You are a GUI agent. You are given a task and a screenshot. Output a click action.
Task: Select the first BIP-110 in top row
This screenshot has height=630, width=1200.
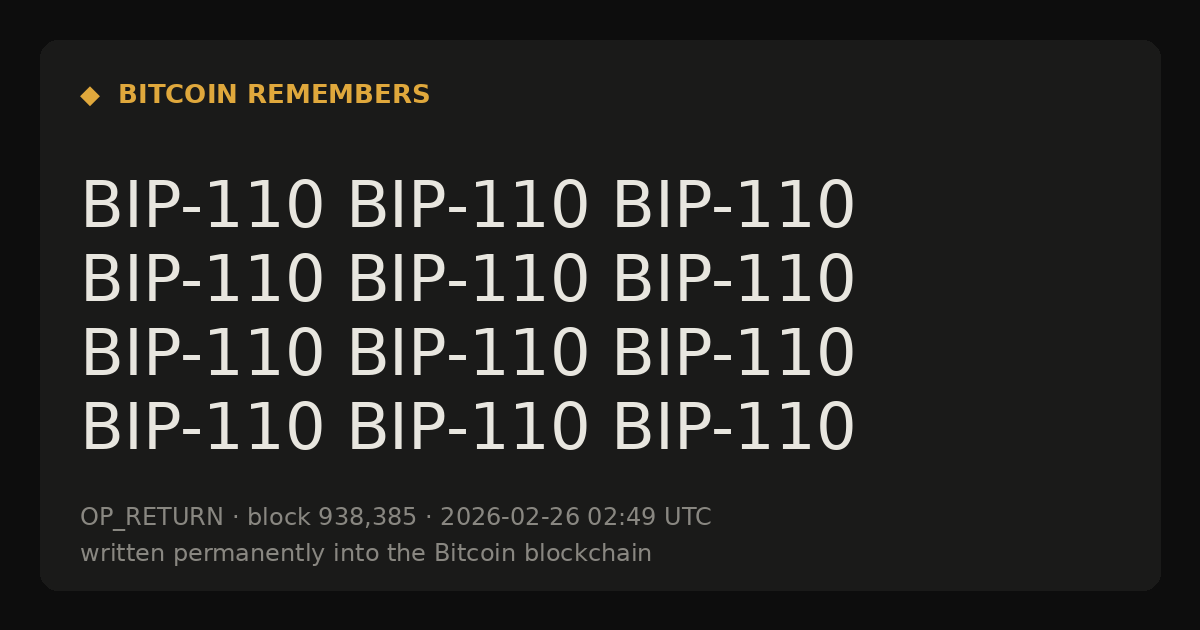202,207
